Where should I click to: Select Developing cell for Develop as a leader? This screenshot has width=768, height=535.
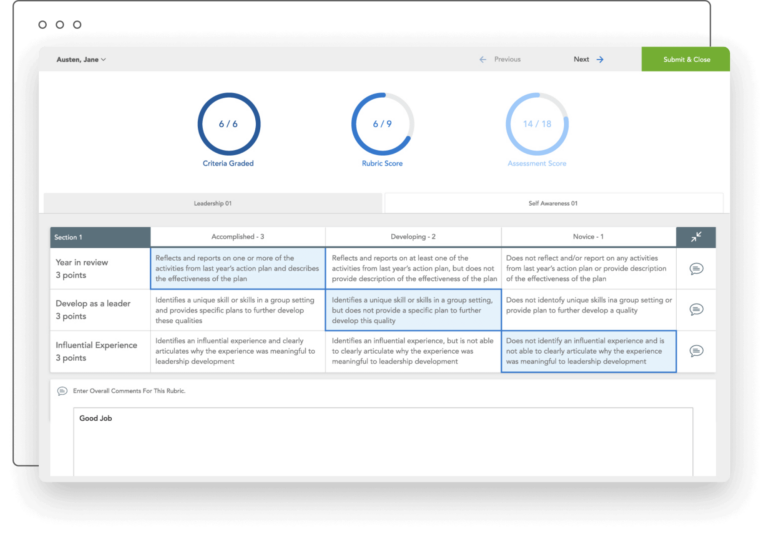413,310
